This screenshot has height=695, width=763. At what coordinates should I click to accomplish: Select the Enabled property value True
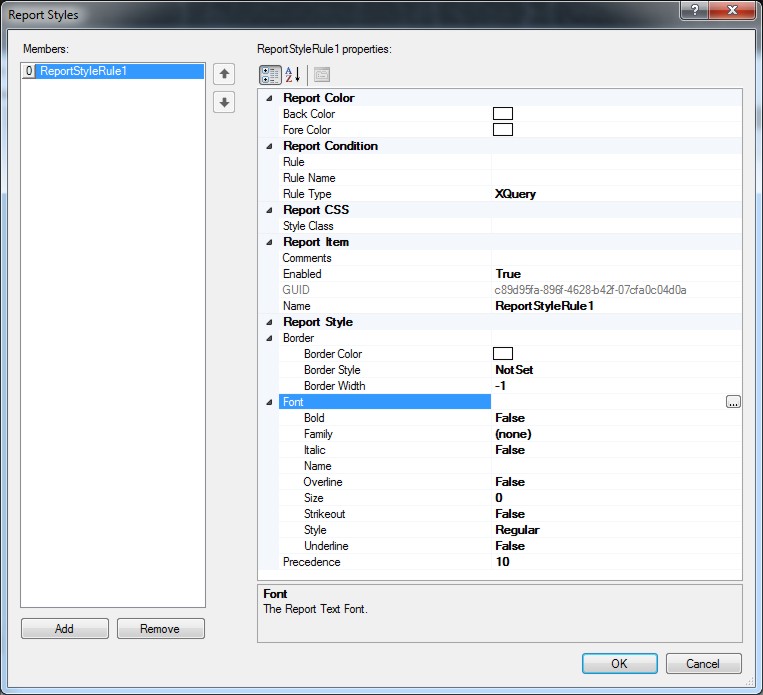tap(508, 274)
